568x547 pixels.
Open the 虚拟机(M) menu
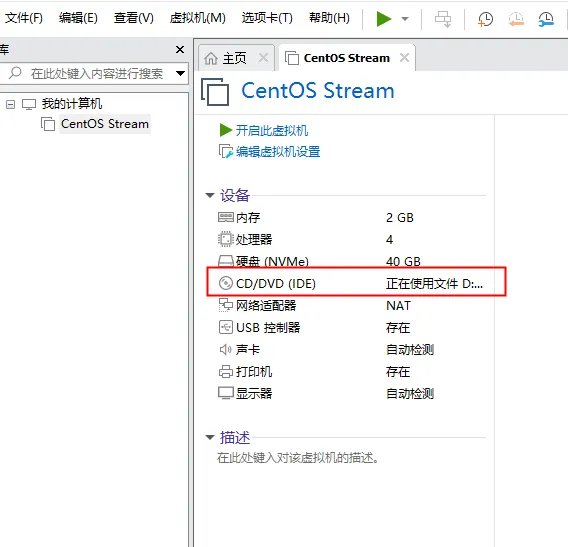197,18
